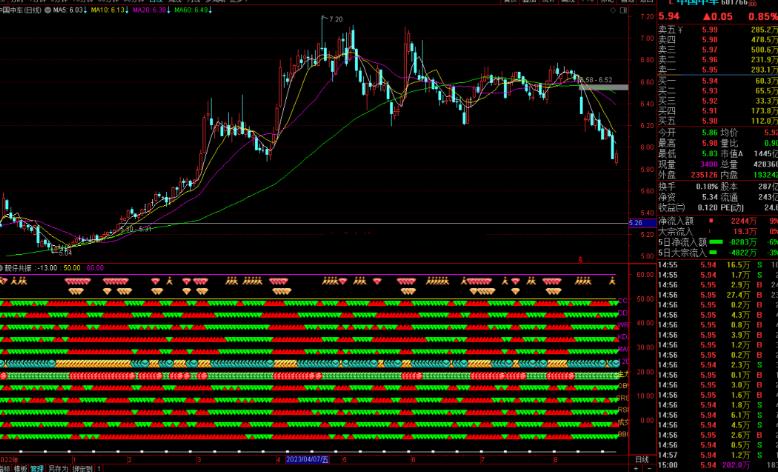Click the 最低 value 5.83

(x=710, y=153)
